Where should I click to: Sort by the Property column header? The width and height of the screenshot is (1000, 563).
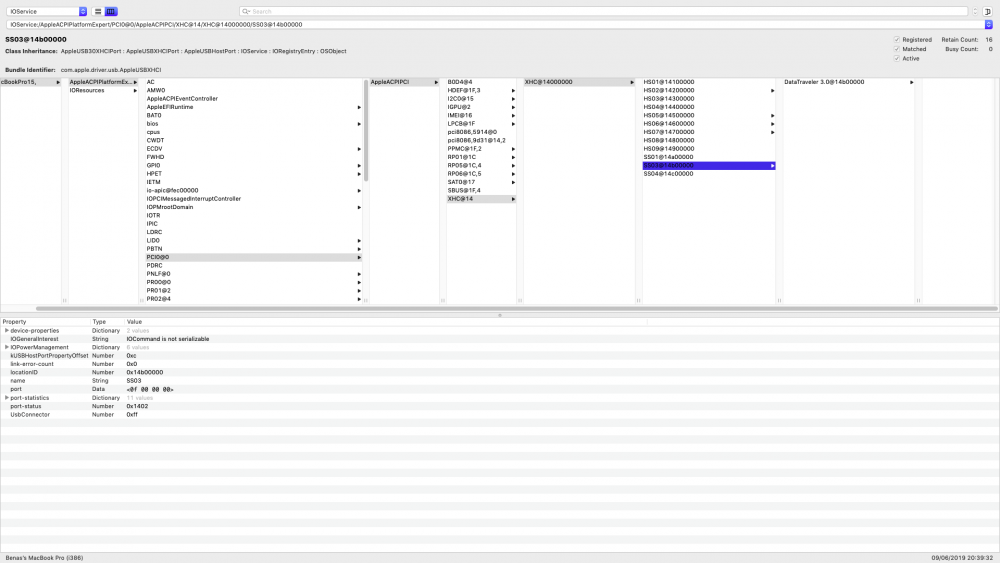45,322
